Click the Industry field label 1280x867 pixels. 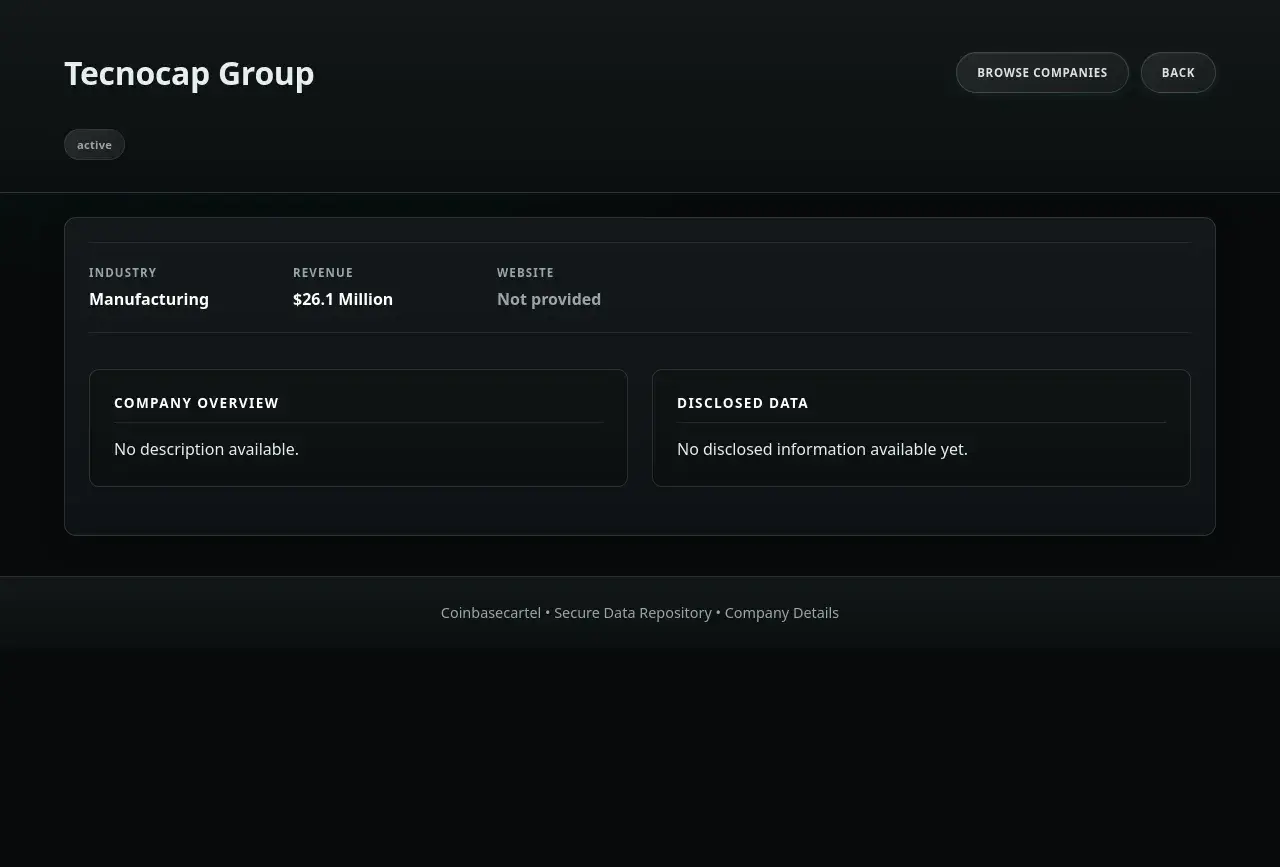pos(123,273)
